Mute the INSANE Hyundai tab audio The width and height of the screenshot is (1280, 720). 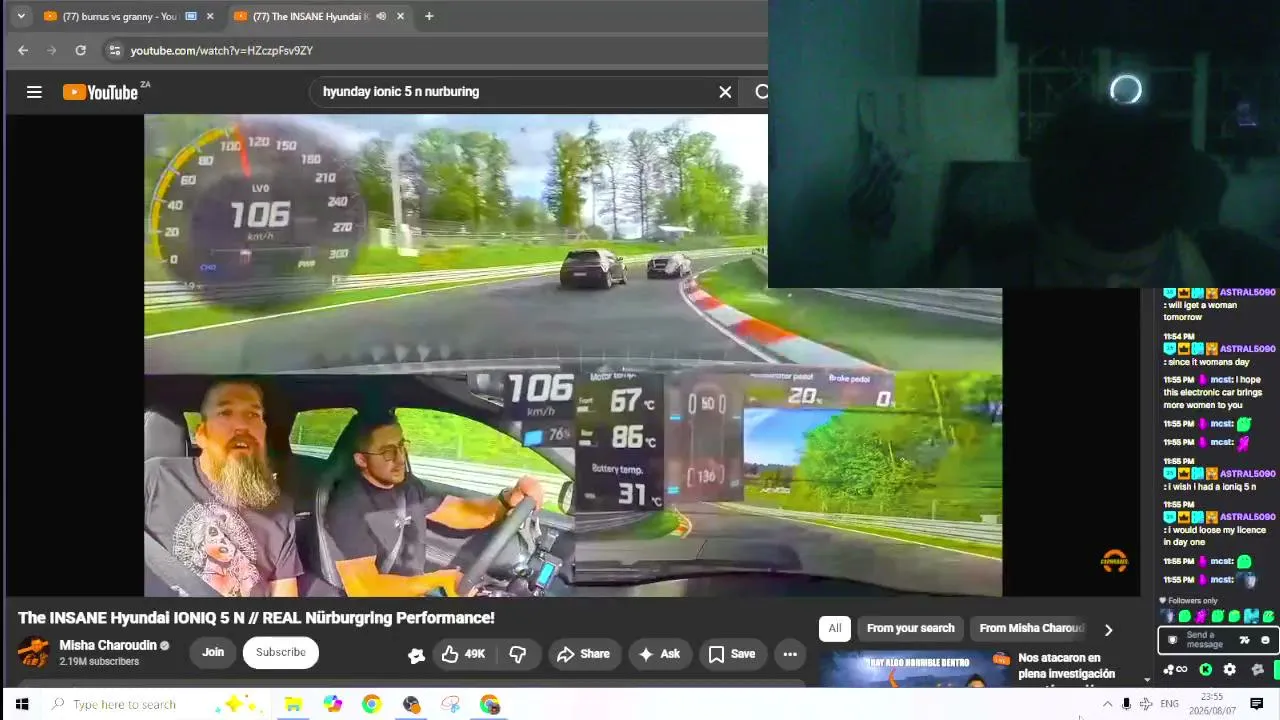(x=381, y=16)
